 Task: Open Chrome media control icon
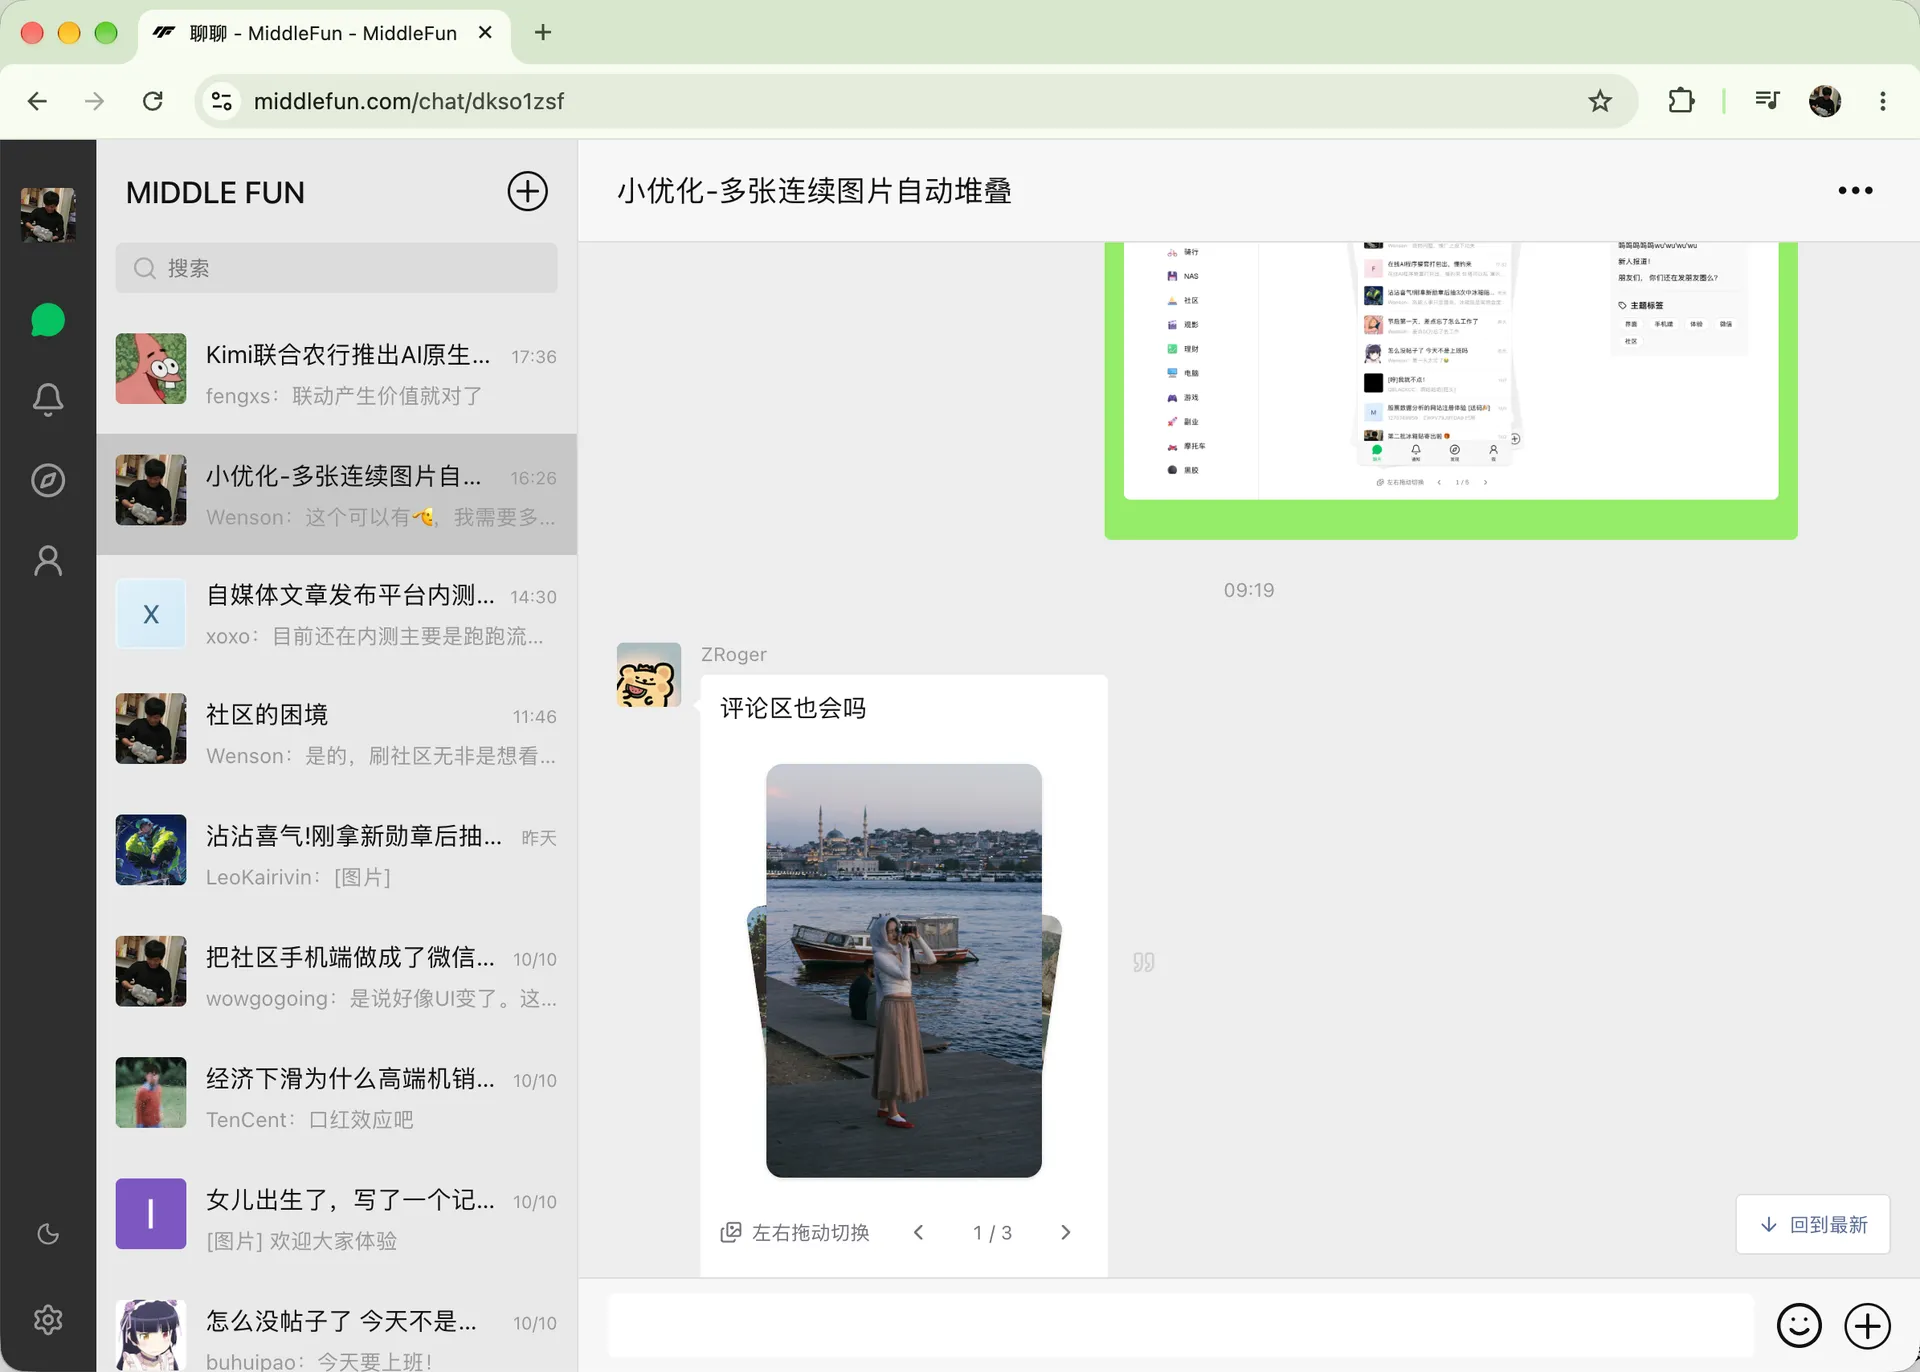[x=1767, y=101]
